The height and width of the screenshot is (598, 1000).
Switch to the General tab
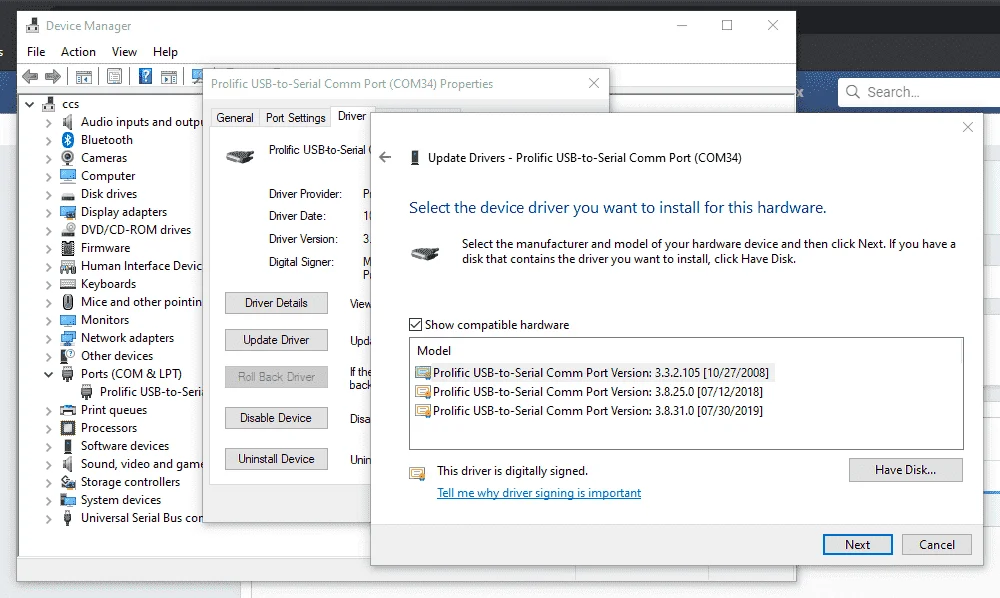pyautogui.click(x=235, y=117)
